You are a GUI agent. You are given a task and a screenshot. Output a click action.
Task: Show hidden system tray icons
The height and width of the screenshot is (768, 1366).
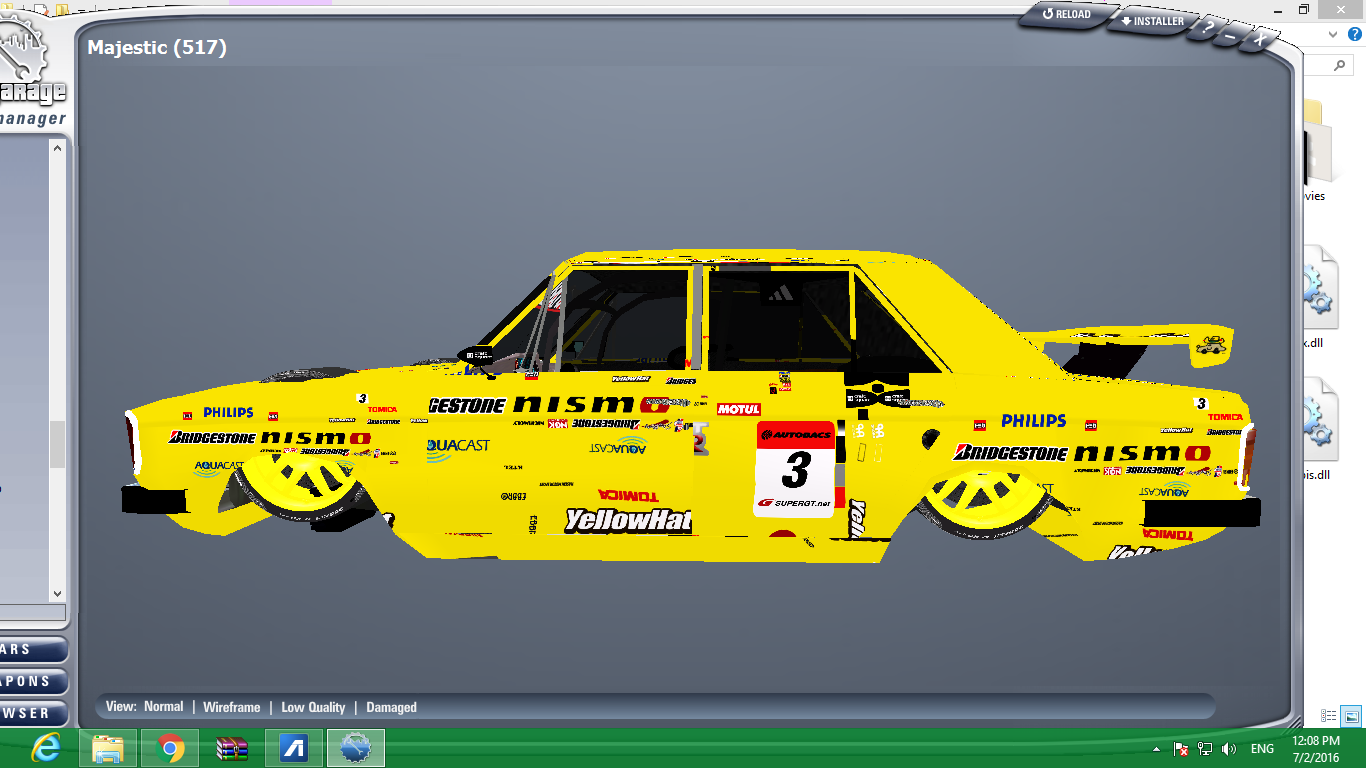pyautogui.click(x=1157, y=749)
